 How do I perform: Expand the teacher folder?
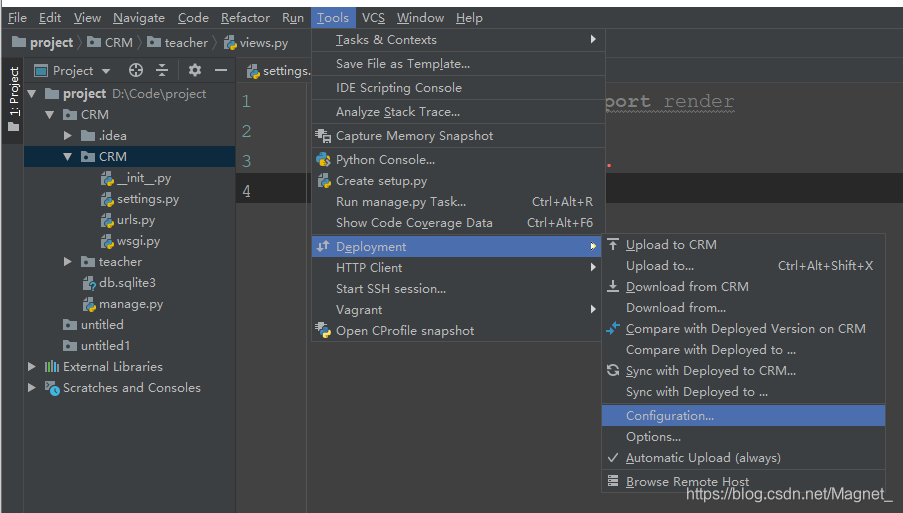(x=68, y=262)
